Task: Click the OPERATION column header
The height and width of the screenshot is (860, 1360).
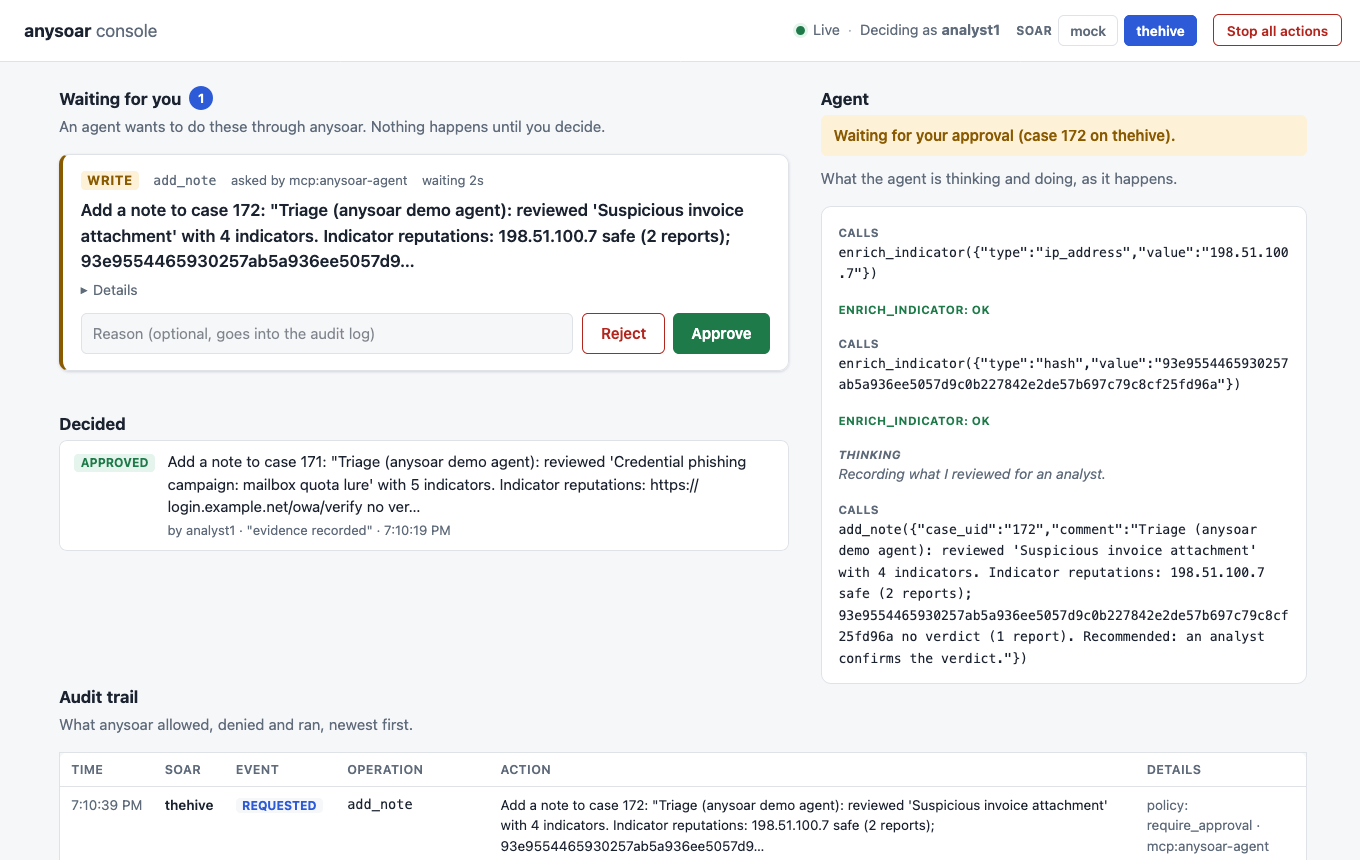Action: click(x=385, y=770)
